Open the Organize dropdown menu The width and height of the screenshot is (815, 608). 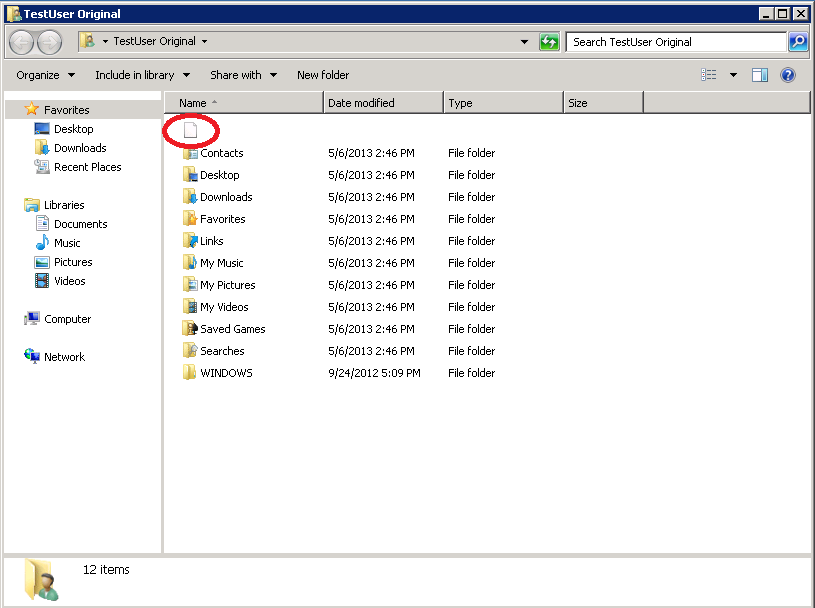click(46, 75)
